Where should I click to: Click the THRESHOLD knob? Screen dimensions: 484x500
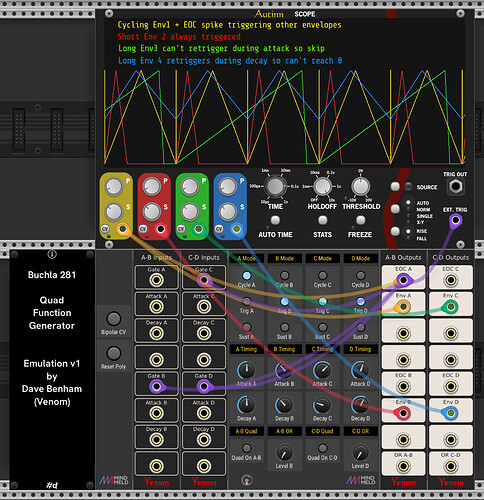(x=361, y=186)
